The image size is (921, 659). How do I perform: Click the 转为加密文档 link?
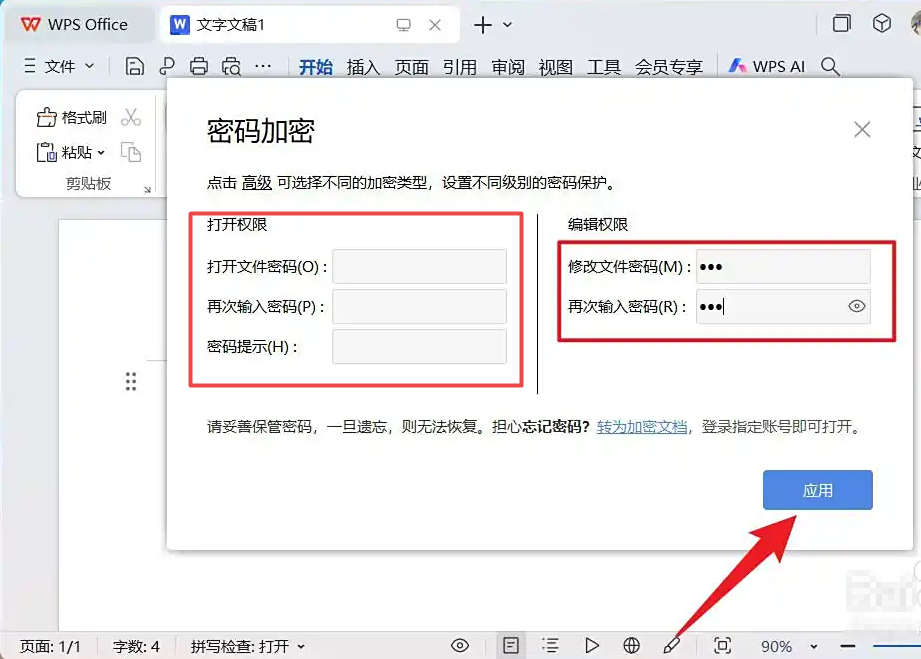[x=642, y=427]
